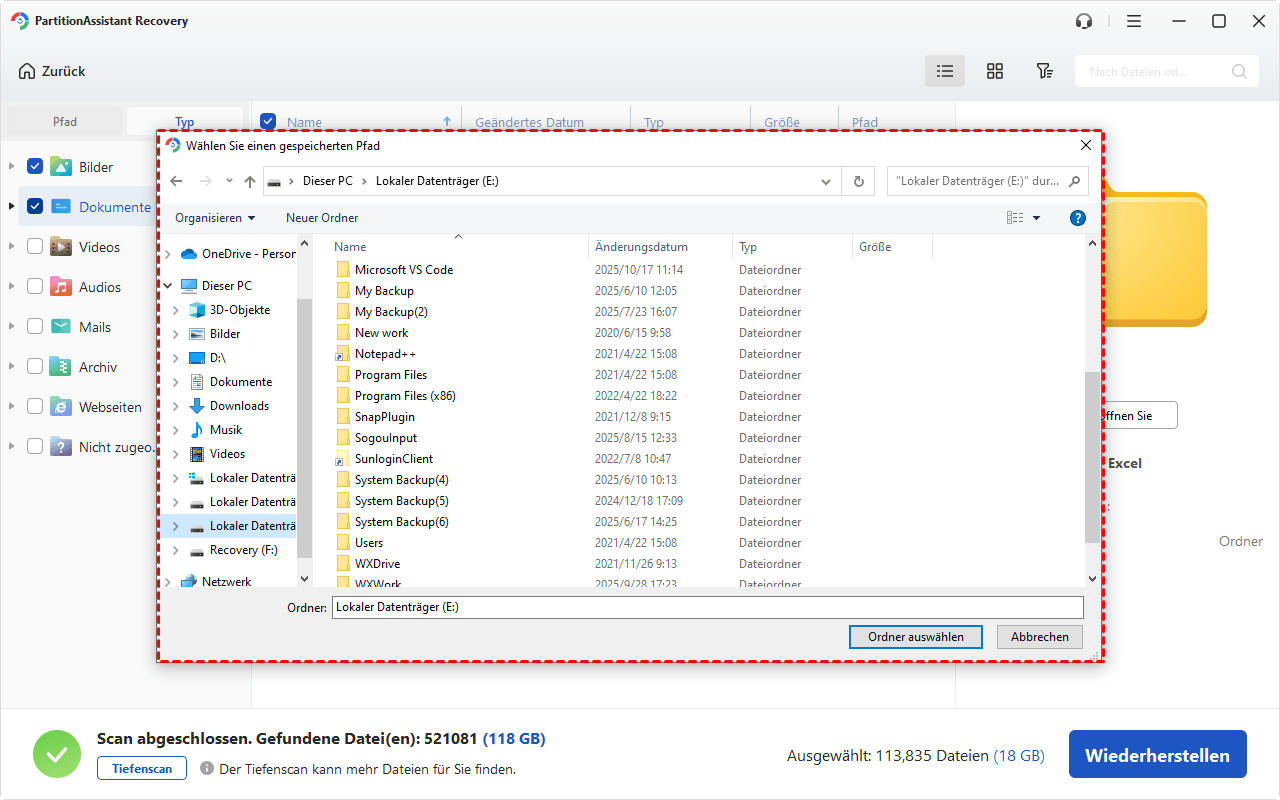Sort dialog files by Größe column

892,246
